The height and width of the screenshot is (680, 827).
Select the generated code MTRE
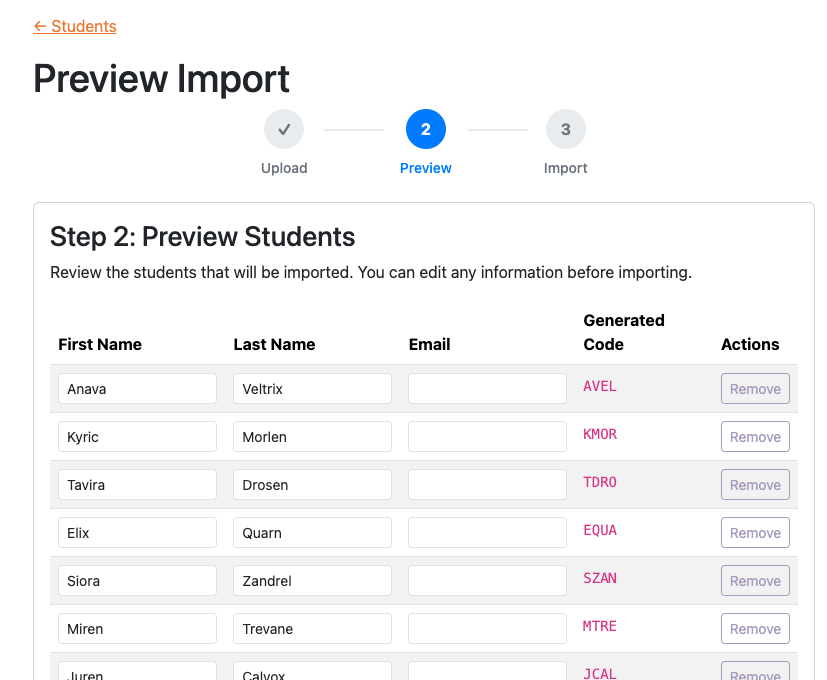tap(599, 626)
